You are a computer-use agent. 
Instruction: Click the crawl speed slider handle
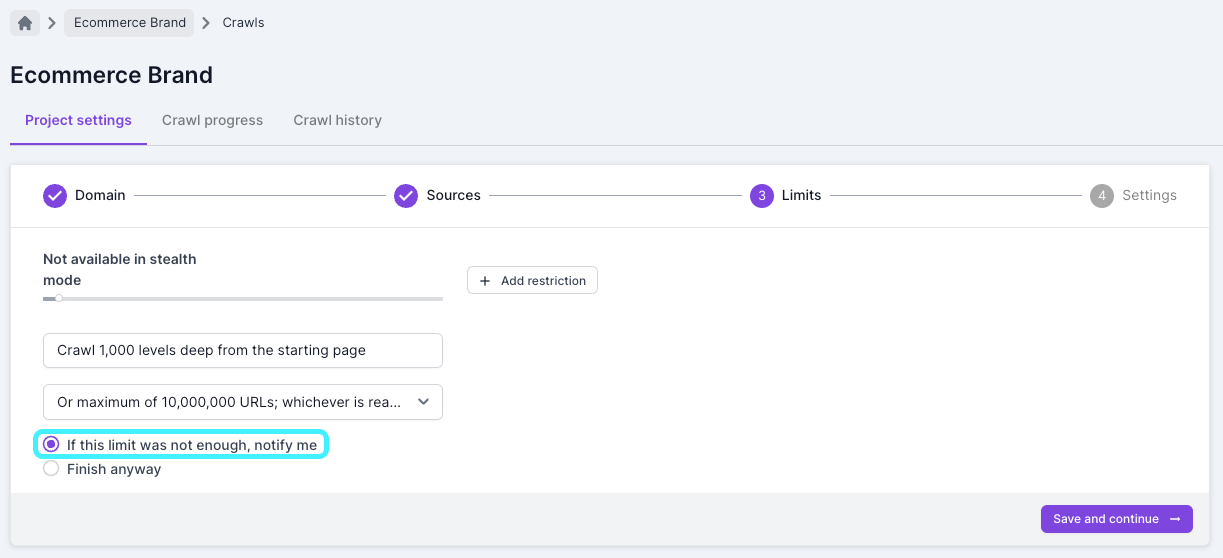click(59, 298)
